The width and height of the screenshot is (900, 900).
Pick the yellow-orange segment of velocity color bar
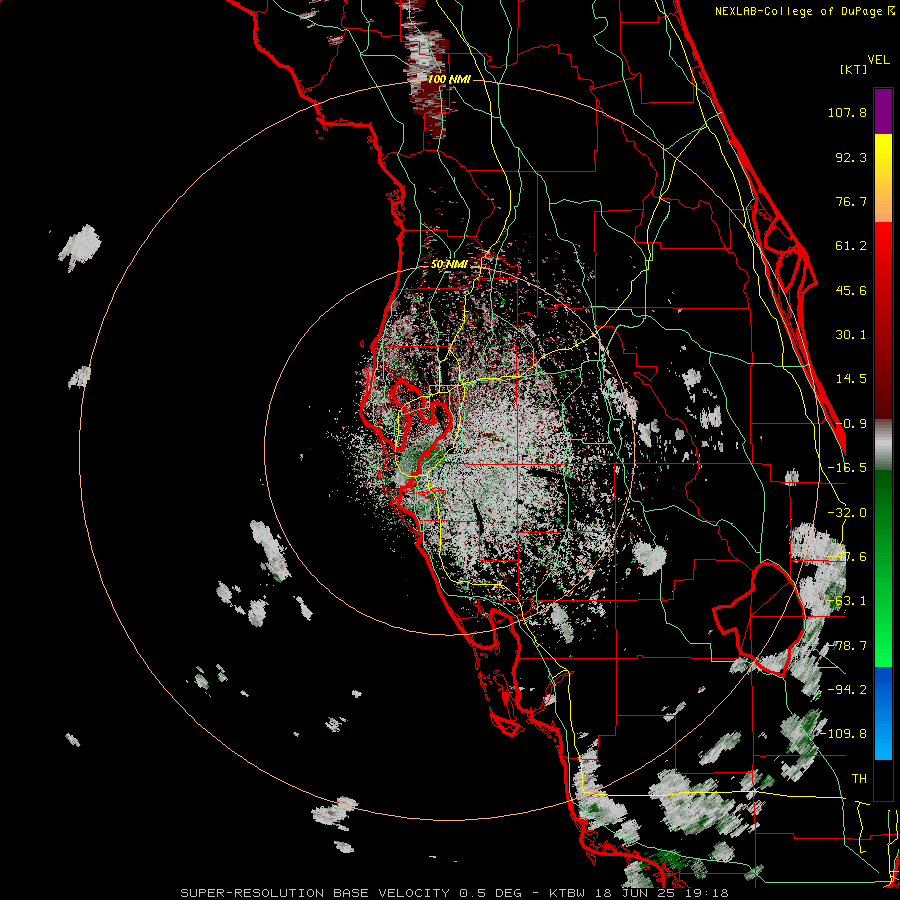[x=883, y=178]
